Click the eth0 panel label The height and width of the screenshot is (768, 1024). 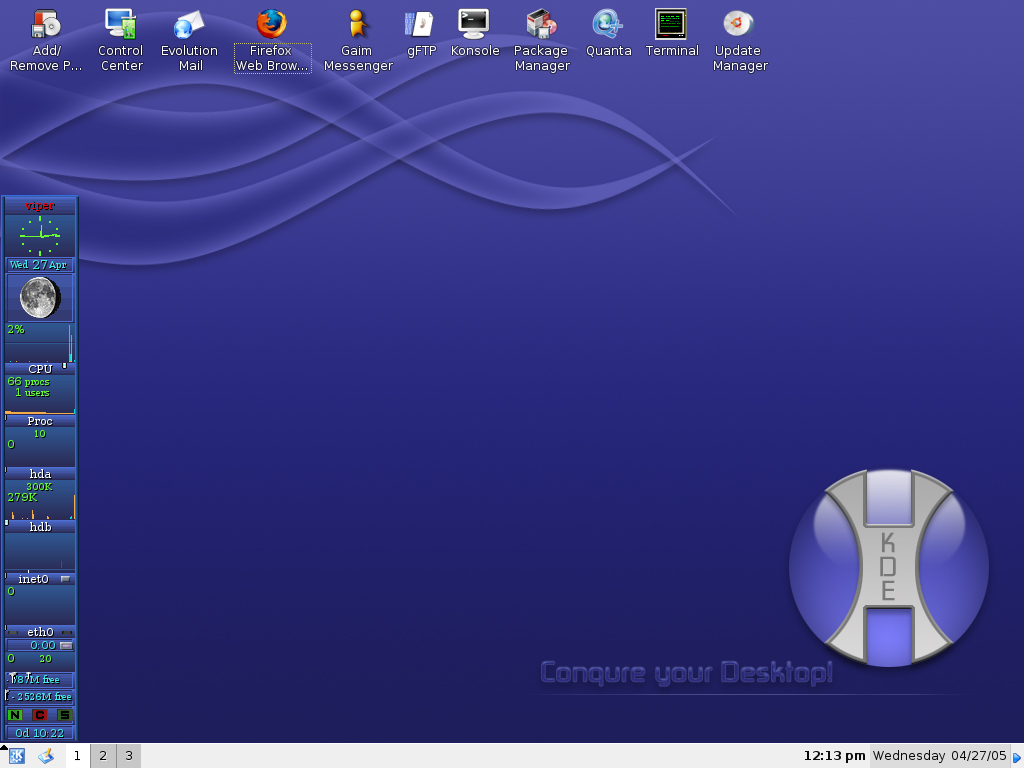pyautogui.click(x=40, y=632)
